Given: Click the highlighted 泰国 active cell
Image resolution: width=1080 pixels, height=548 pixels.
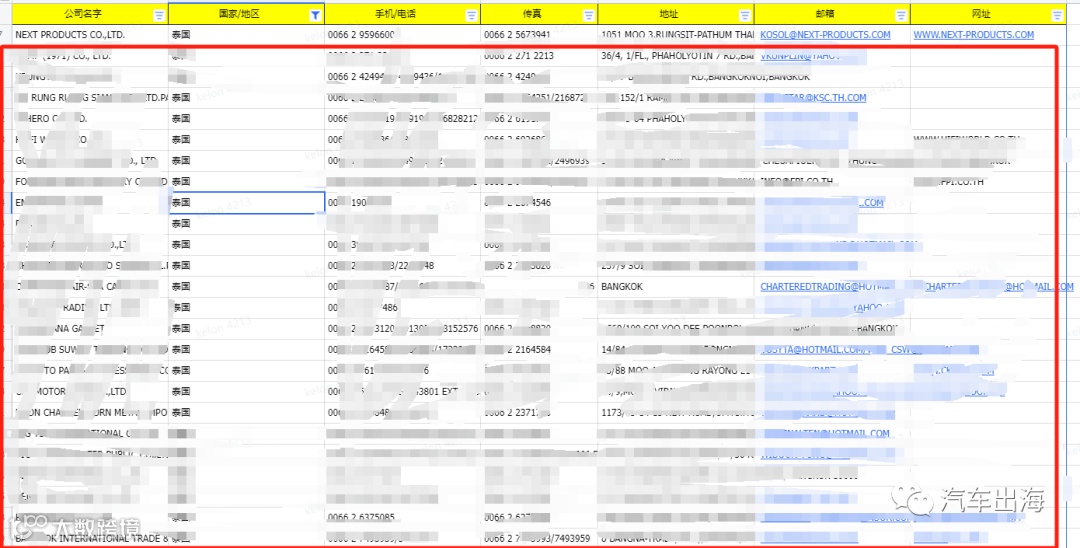Looking at the screenshot, I should tap(247, 202).
